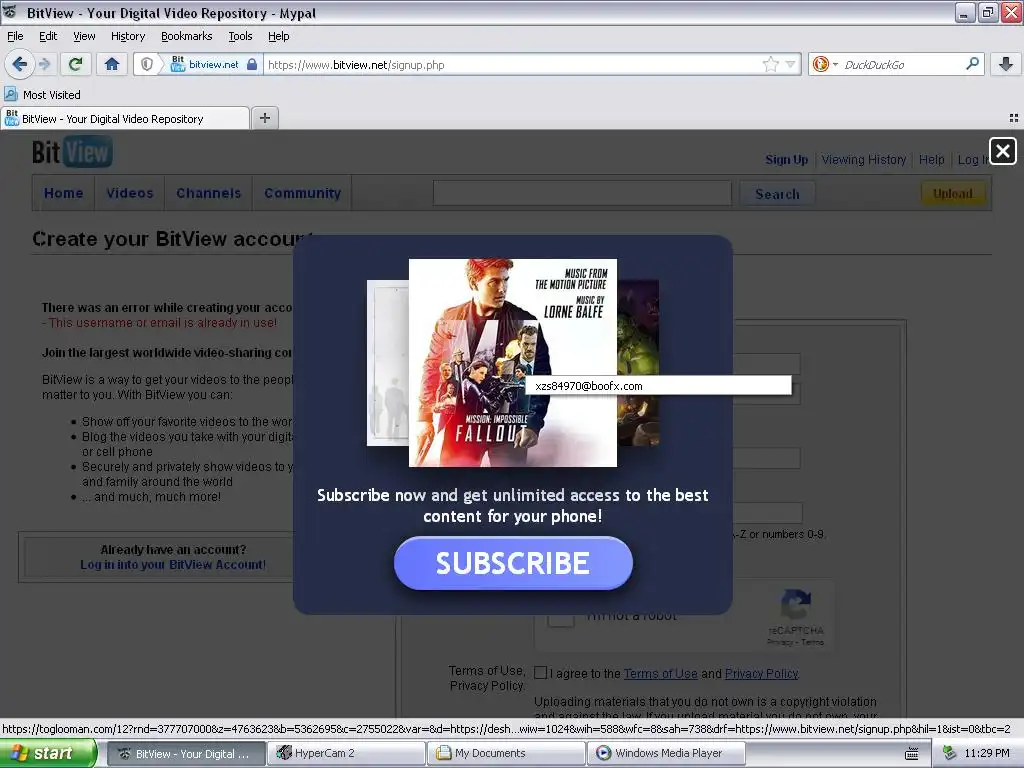This screenshot has width=1024, height=768.
Task: Click the BitView site search box
Action: pos(582,193)
